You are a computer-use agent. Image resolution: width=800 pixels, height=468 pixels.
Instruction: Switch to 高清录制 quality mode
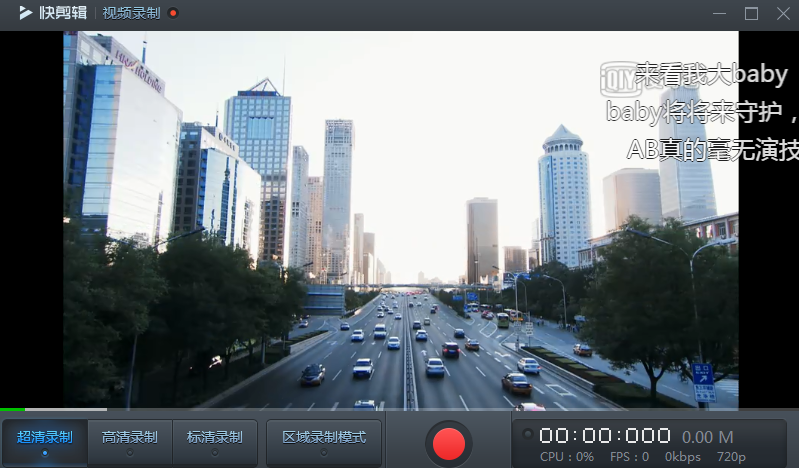tap(130, 442)
